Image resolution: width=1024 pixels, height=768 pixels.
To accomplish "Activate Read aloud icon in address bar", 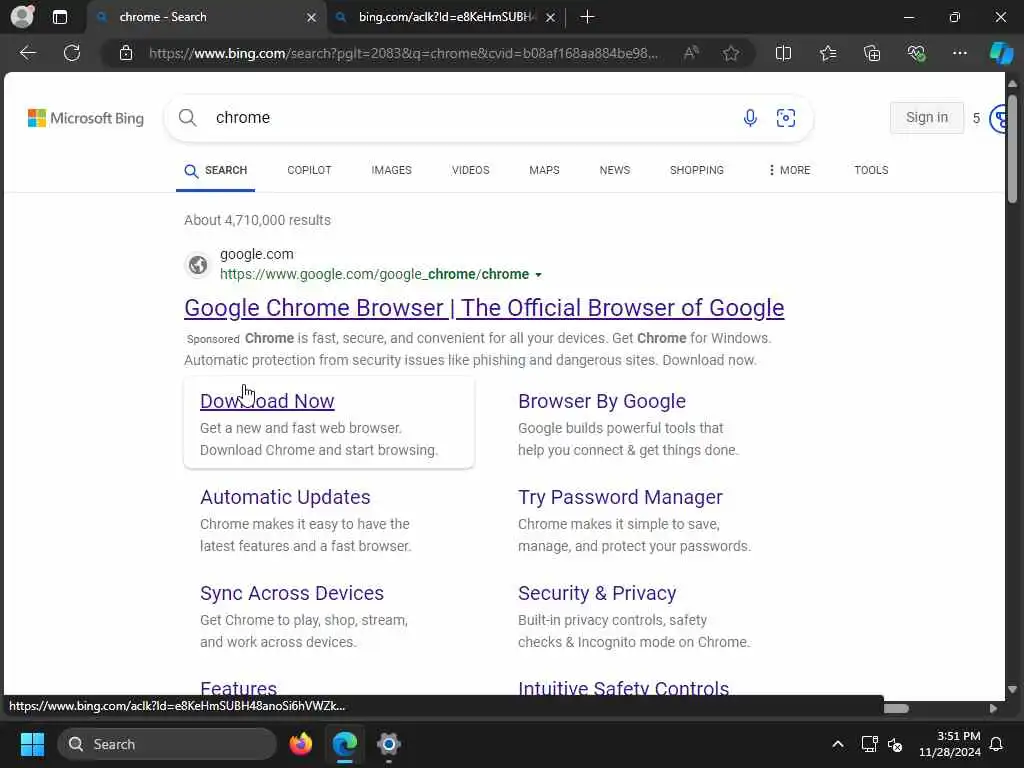I will (691, 53).
